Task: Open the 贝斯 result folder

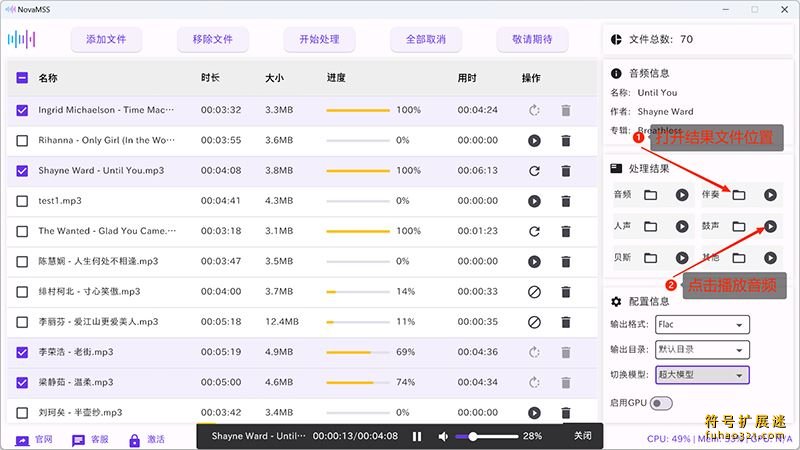Action: coord(651,258)
